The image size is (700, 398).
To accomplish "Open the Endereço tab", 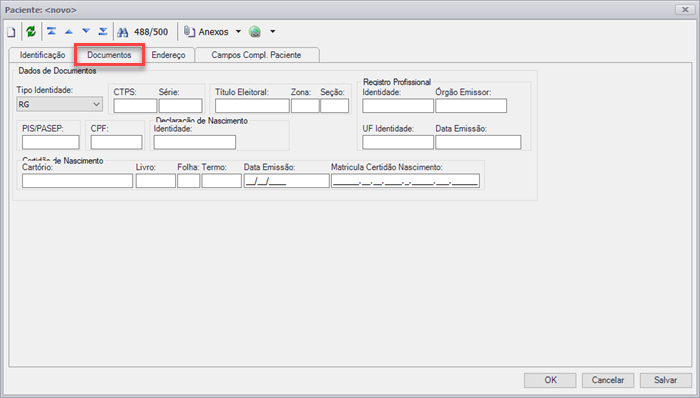I will tap(168, 55).
